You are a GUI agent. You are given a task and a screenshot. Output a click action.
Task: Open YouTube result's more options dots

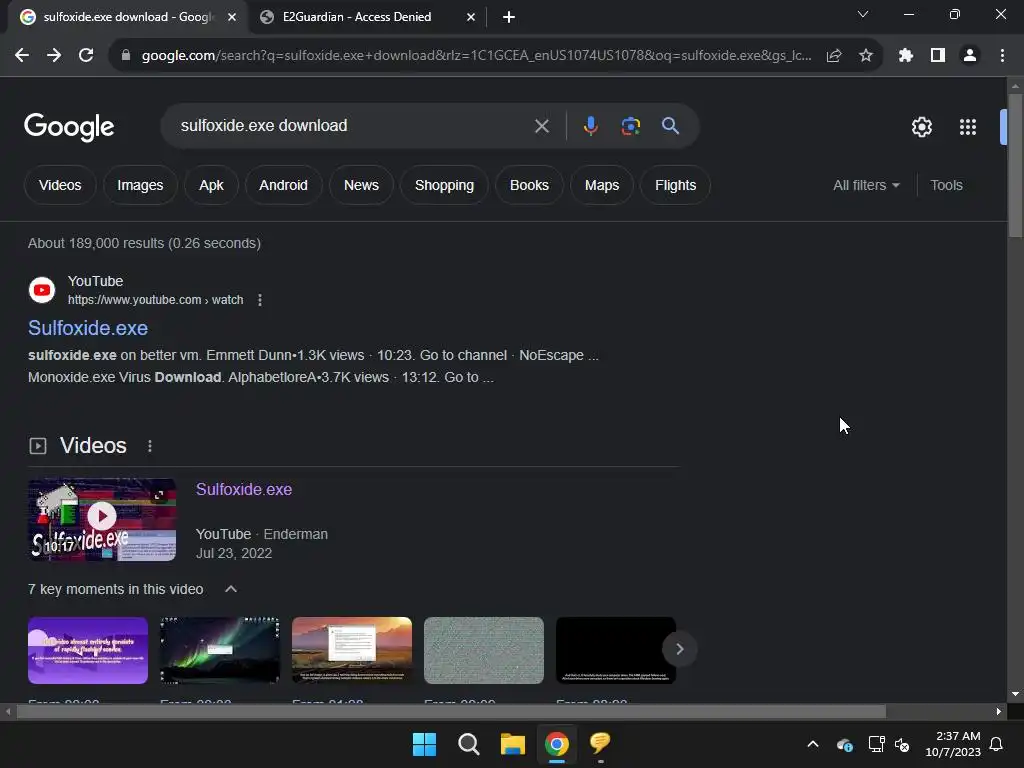coord(260,300)
